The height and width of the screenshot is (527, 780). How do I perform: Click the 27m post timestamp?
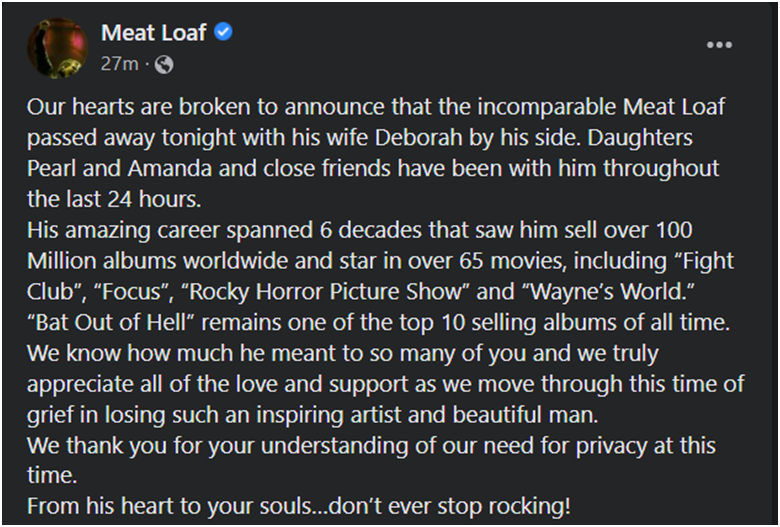pyautogui.click(x=118, y=64)
